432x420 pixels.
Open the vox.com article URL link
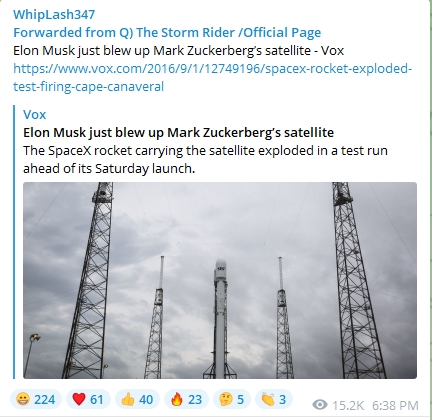click(213, 77)
